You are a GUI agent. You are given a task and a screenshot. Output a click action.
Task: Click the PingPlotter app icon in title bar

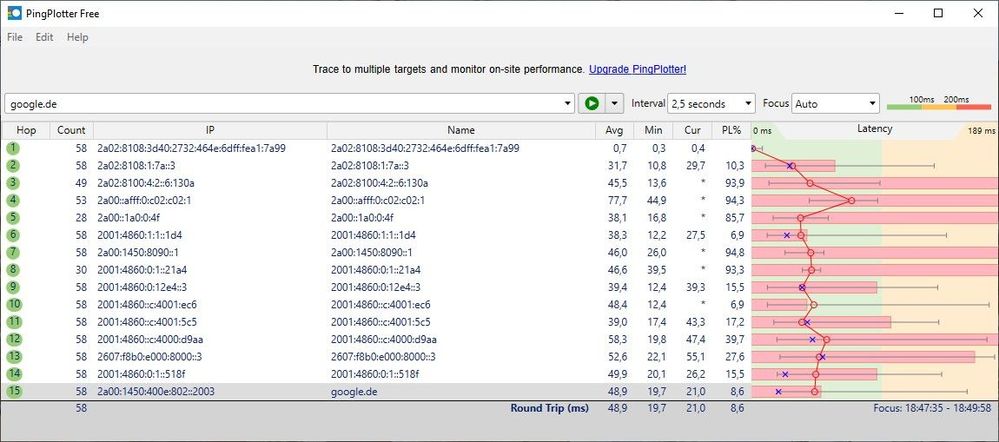[x=14, y=13]
